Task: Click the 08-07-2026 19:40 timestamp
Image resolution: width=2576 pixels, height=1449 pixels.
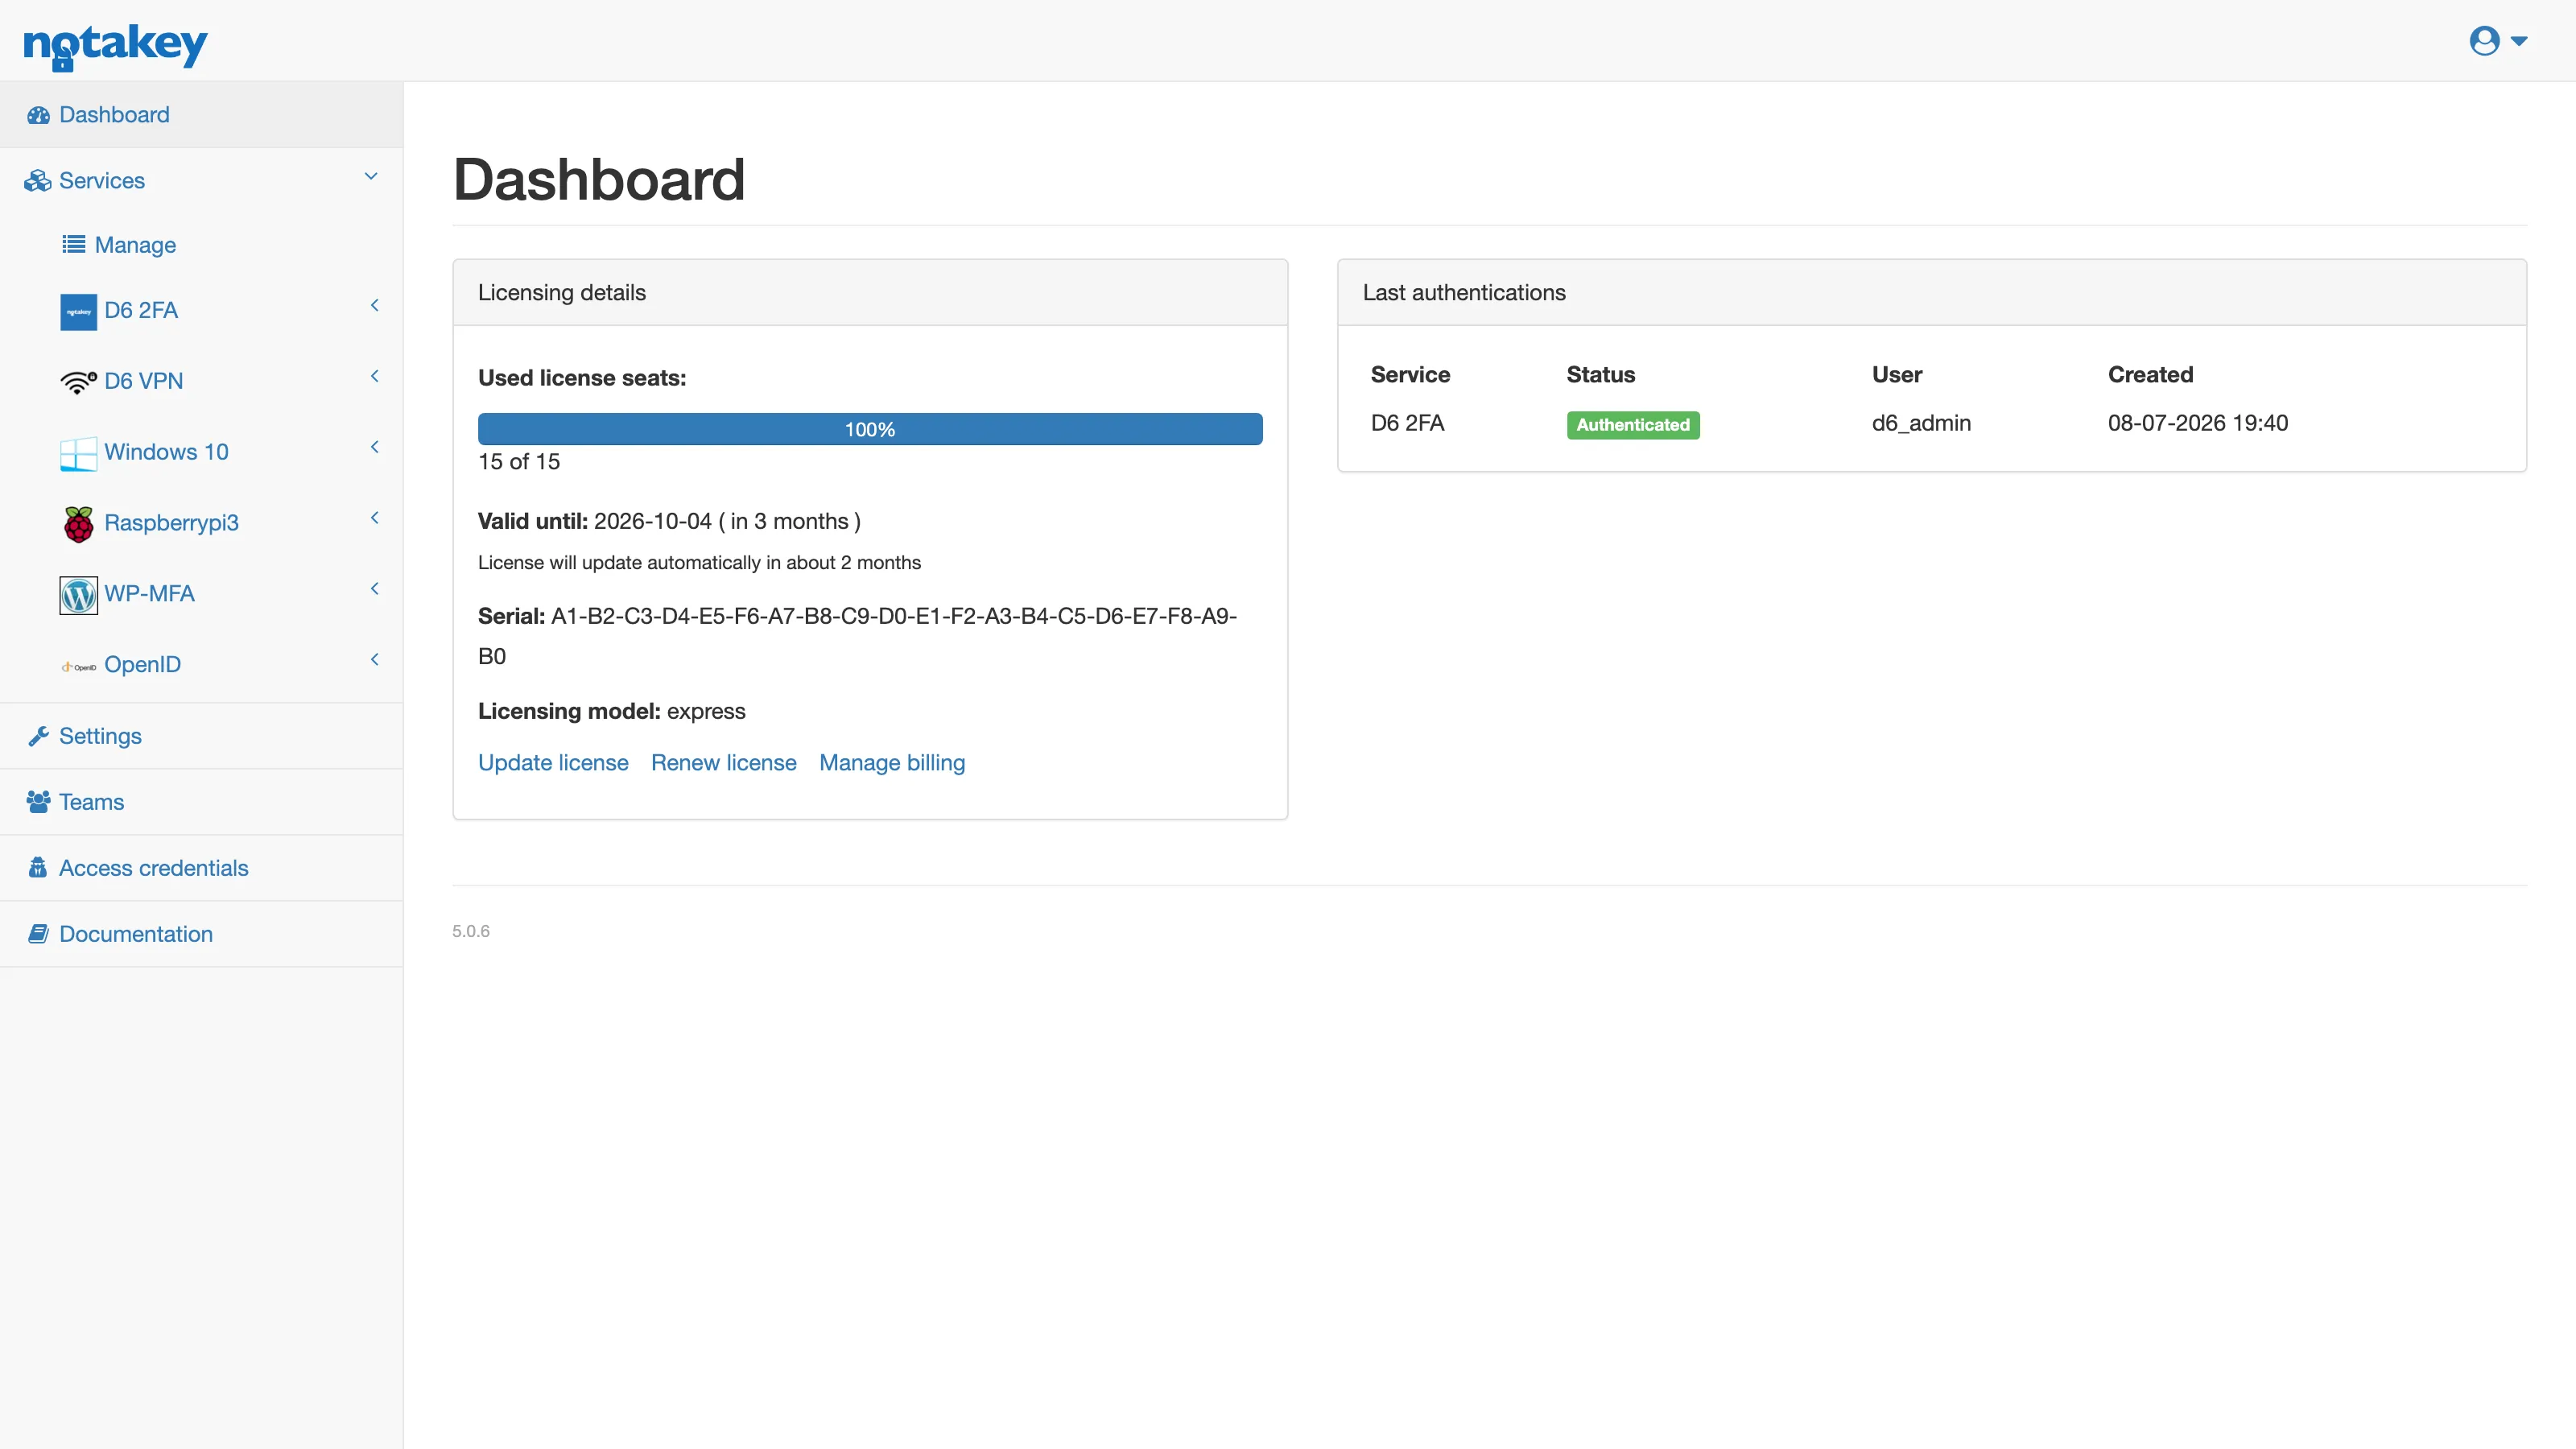Action: (x=2197, y=423)
